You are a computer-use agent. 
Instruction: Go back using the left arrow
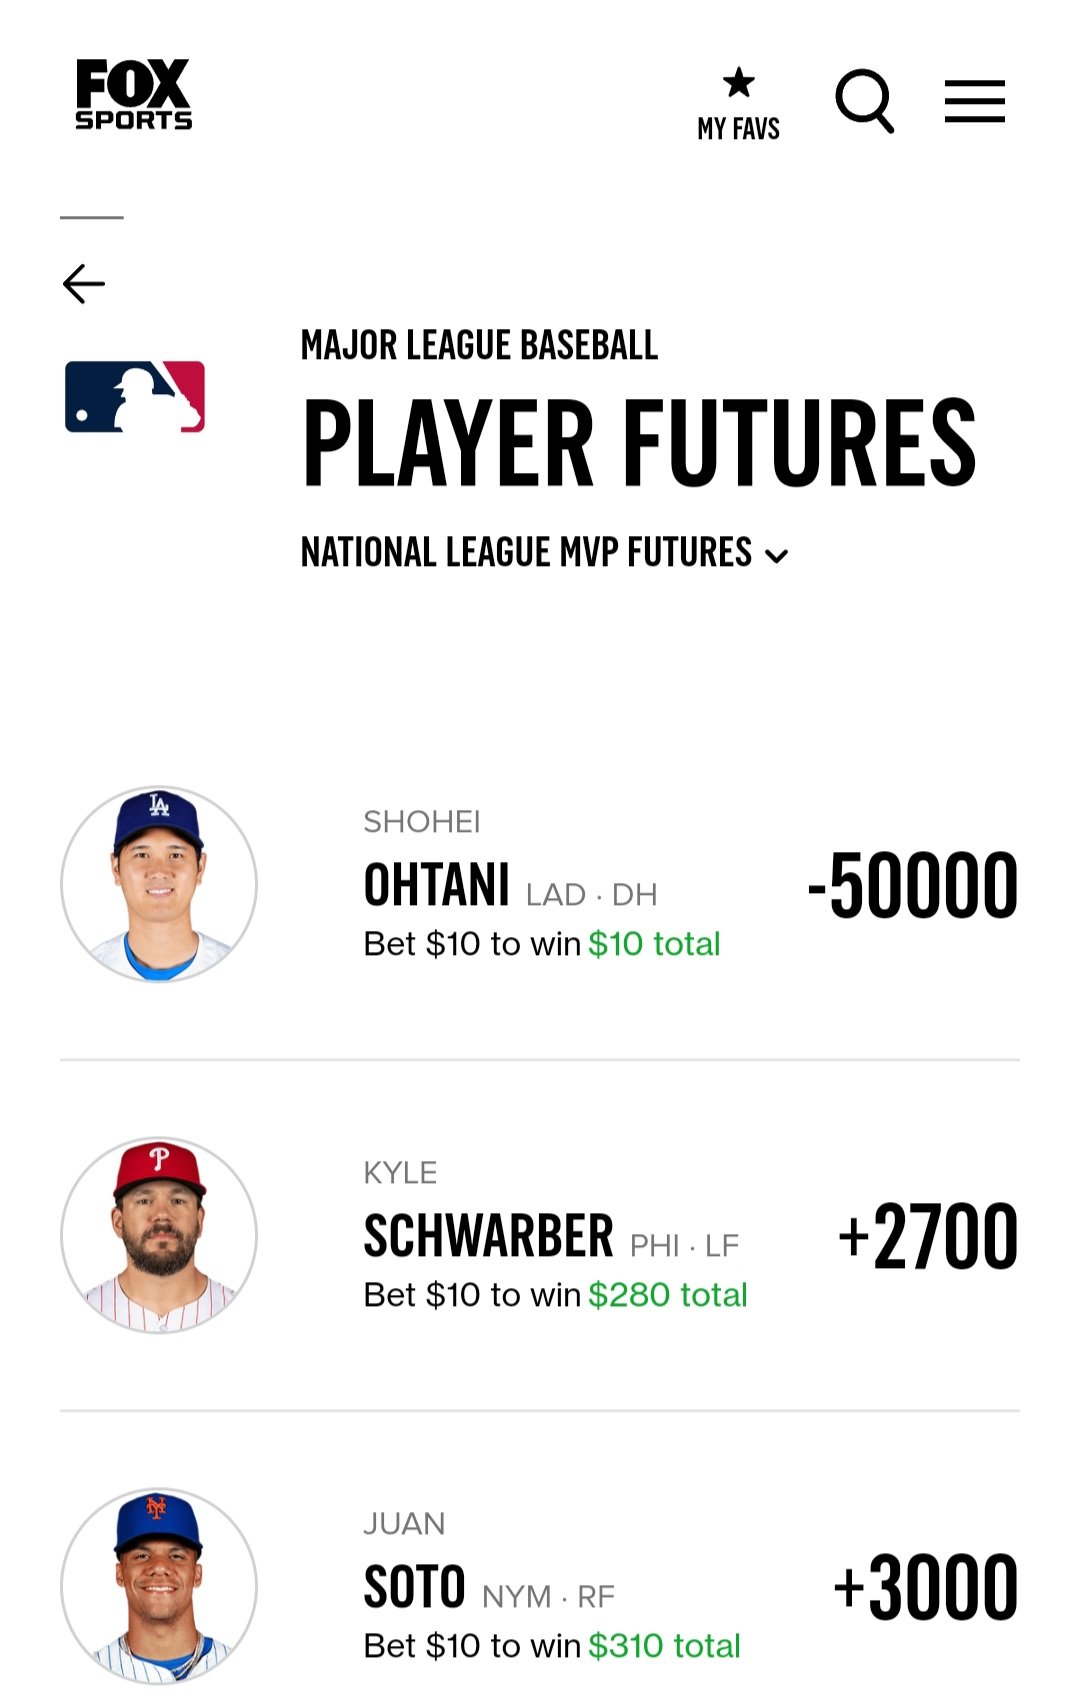pos(84,284)
